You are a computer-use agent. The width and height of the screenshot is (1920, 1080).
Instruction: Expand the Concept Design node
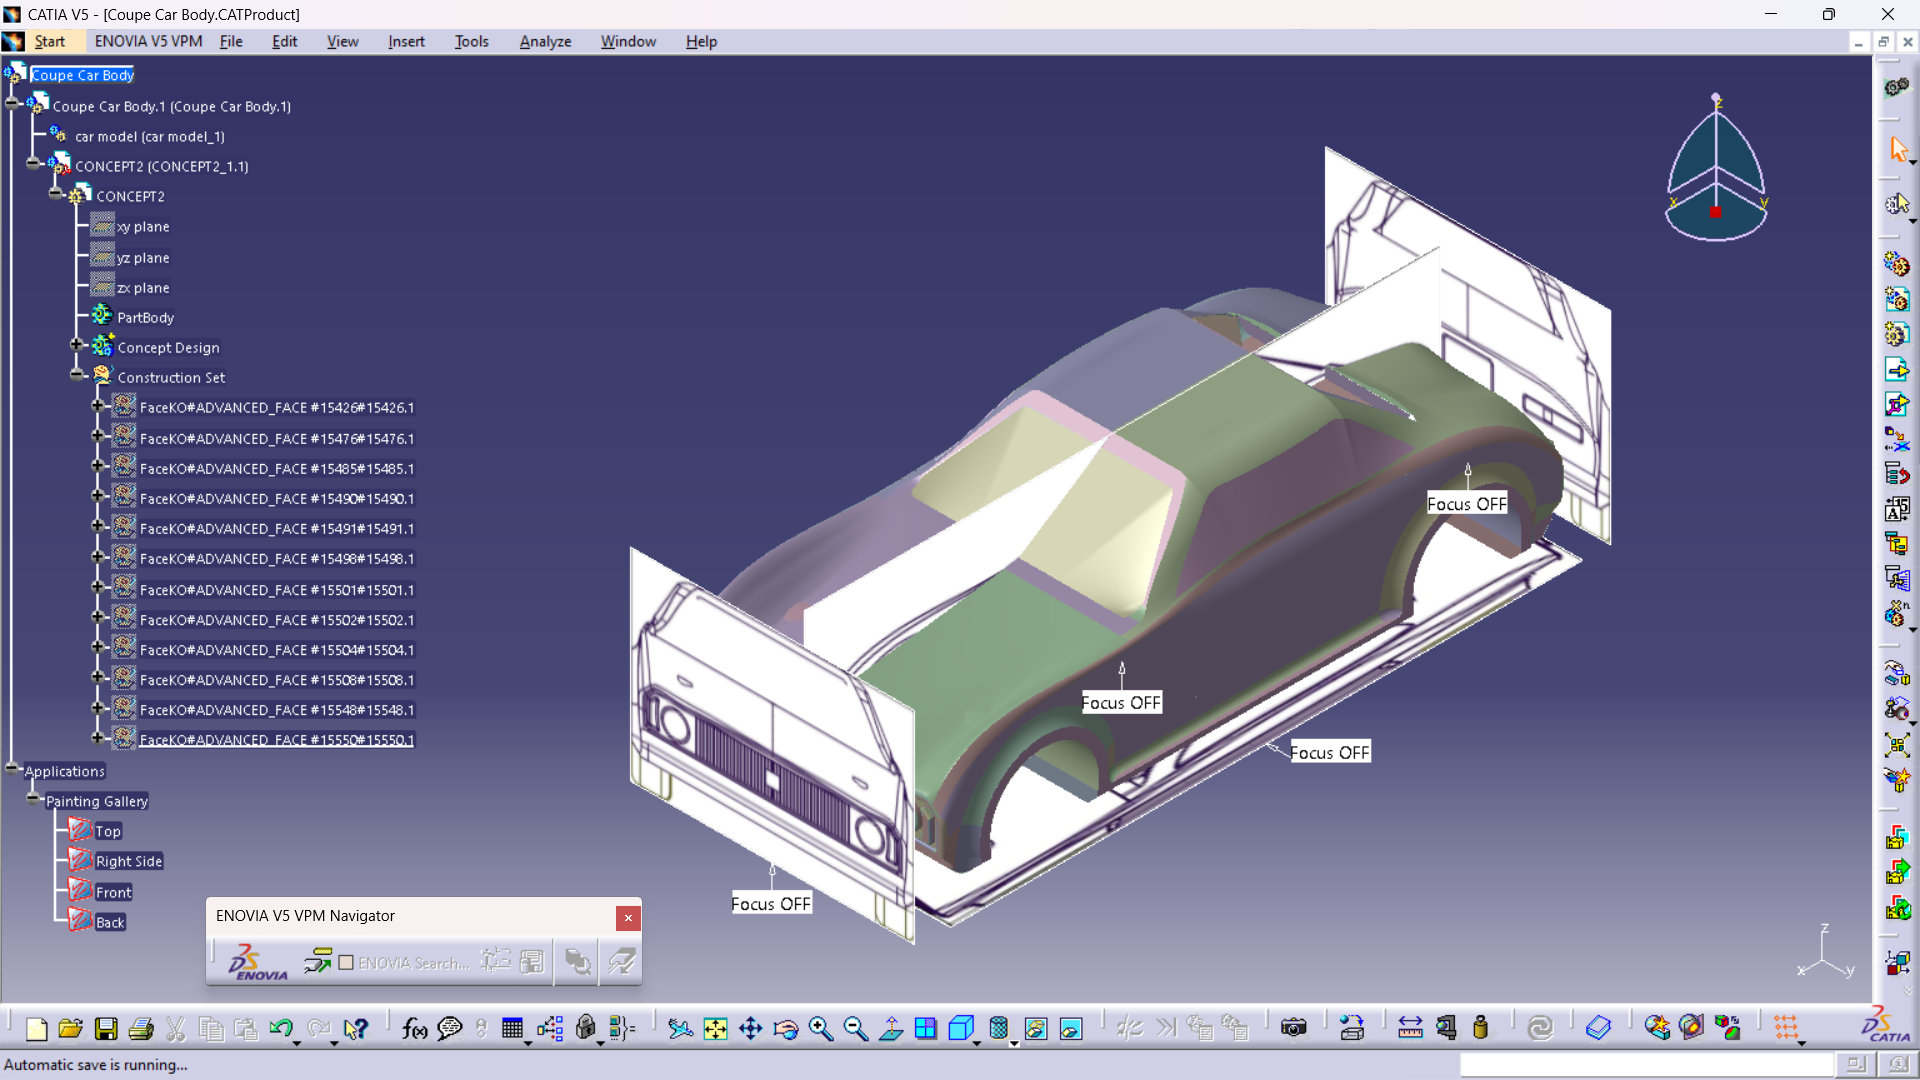pos(77,344)
